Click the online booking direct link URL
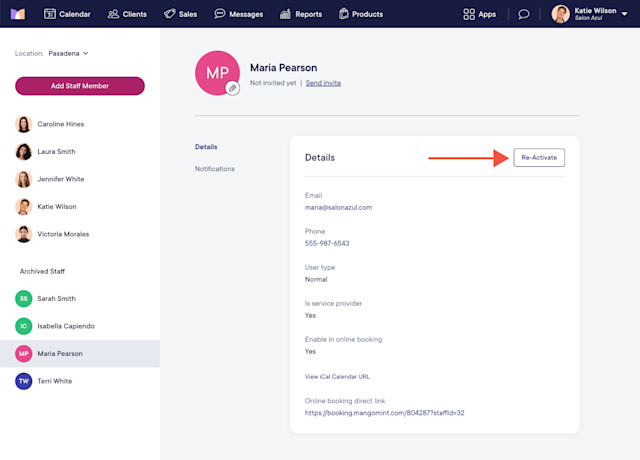Viewport: 640px width, 460px height. 384,413
